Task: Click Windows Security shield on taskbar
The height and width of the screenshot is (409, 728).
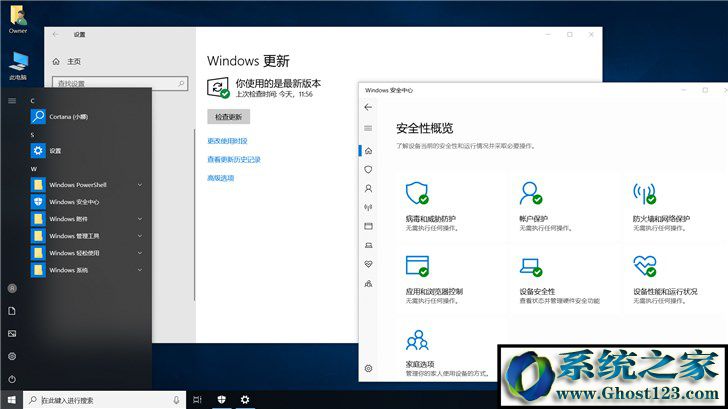Action: click(221, 400)
